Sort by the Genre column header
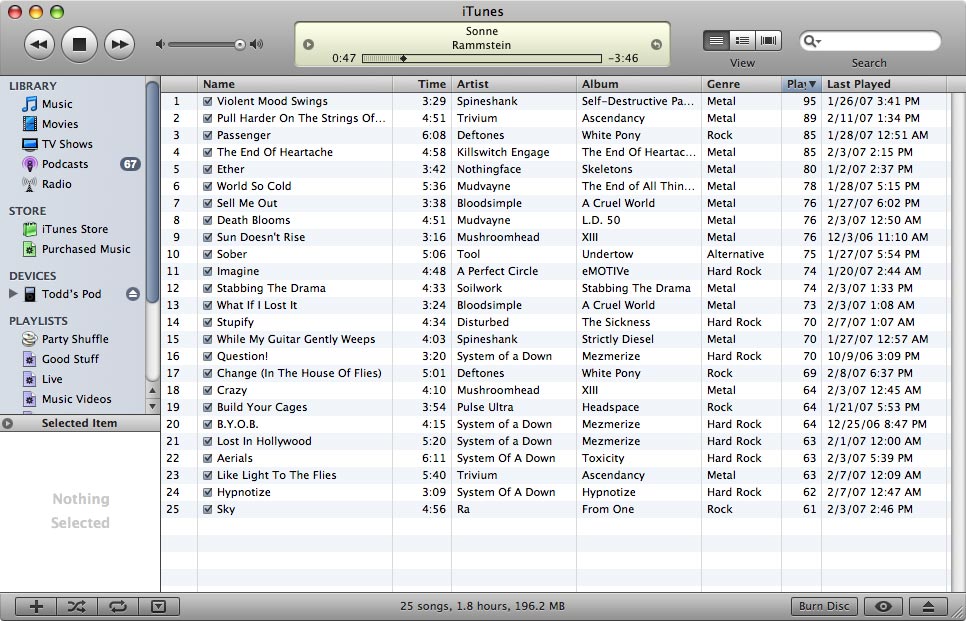Screen dimensions: 966x621 pyautogui.click(x=741, y=84)
